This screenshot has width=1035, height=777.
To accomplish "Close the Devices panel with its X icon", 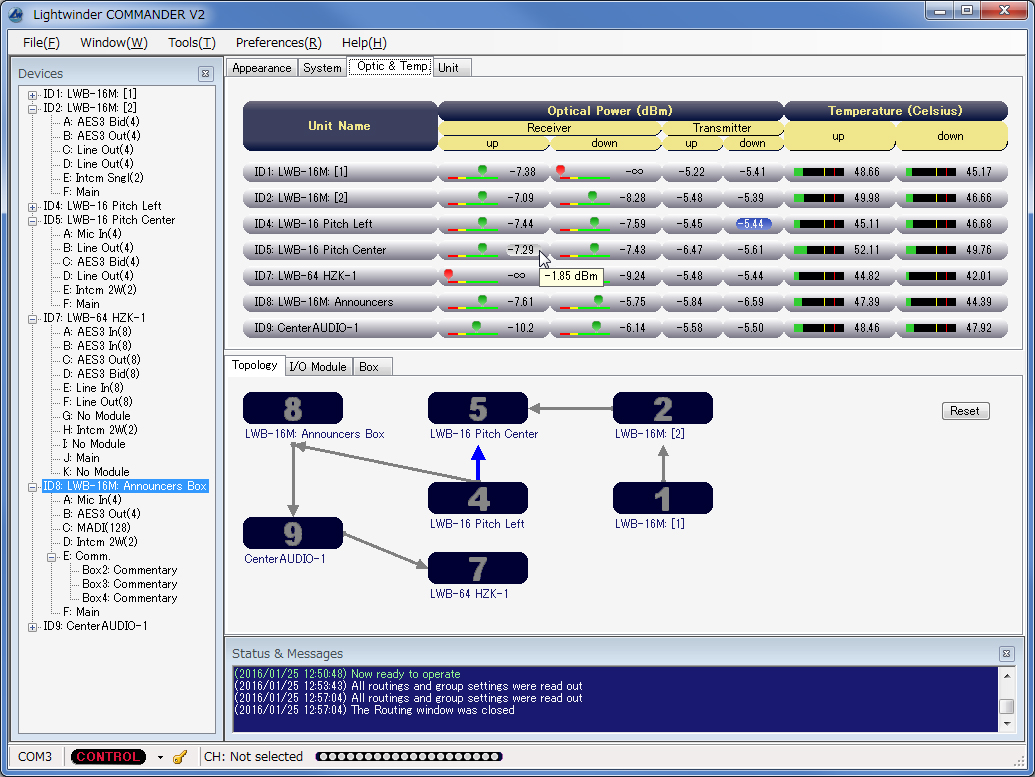I will coord(205,74).
